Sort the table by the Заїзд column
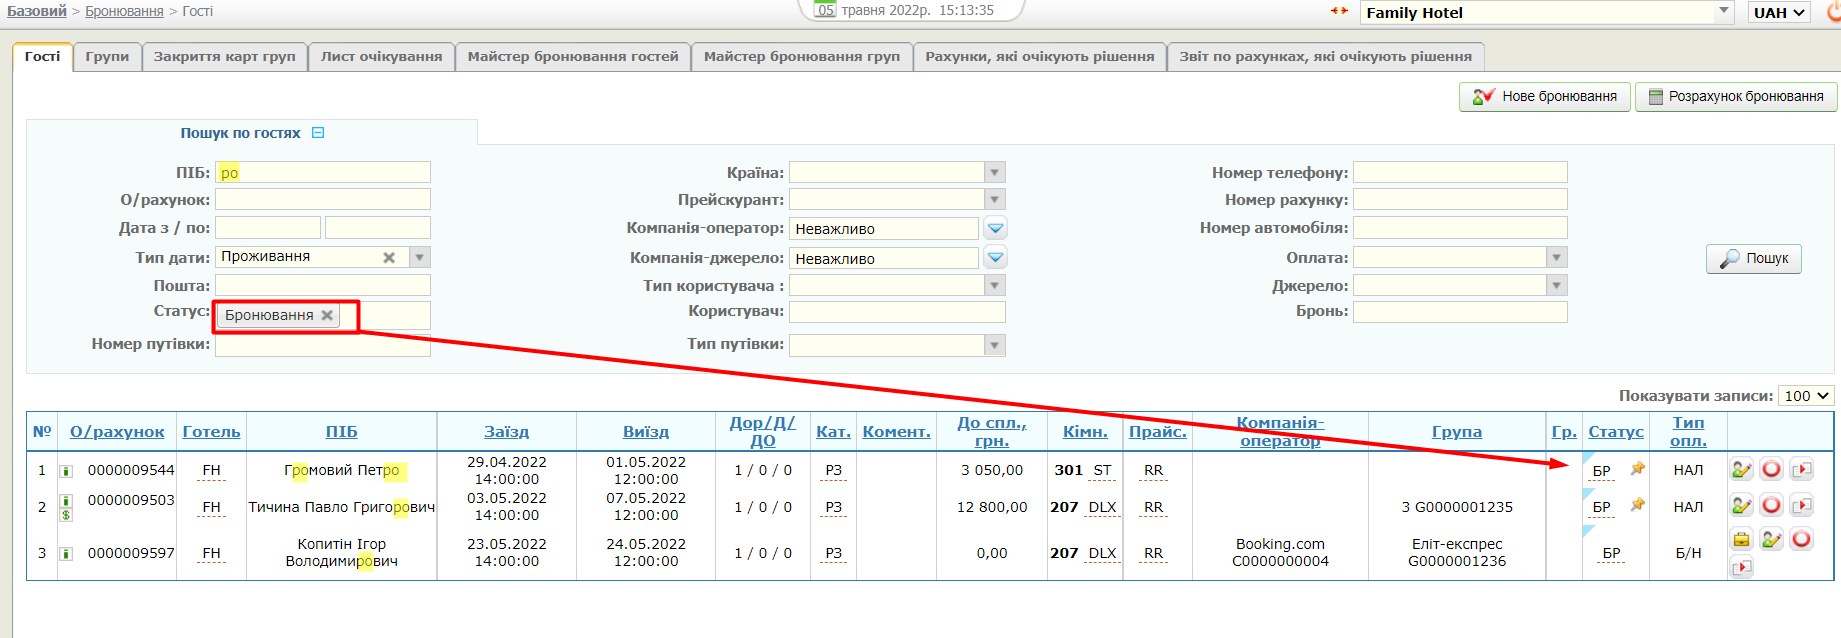 click(506, 432)
